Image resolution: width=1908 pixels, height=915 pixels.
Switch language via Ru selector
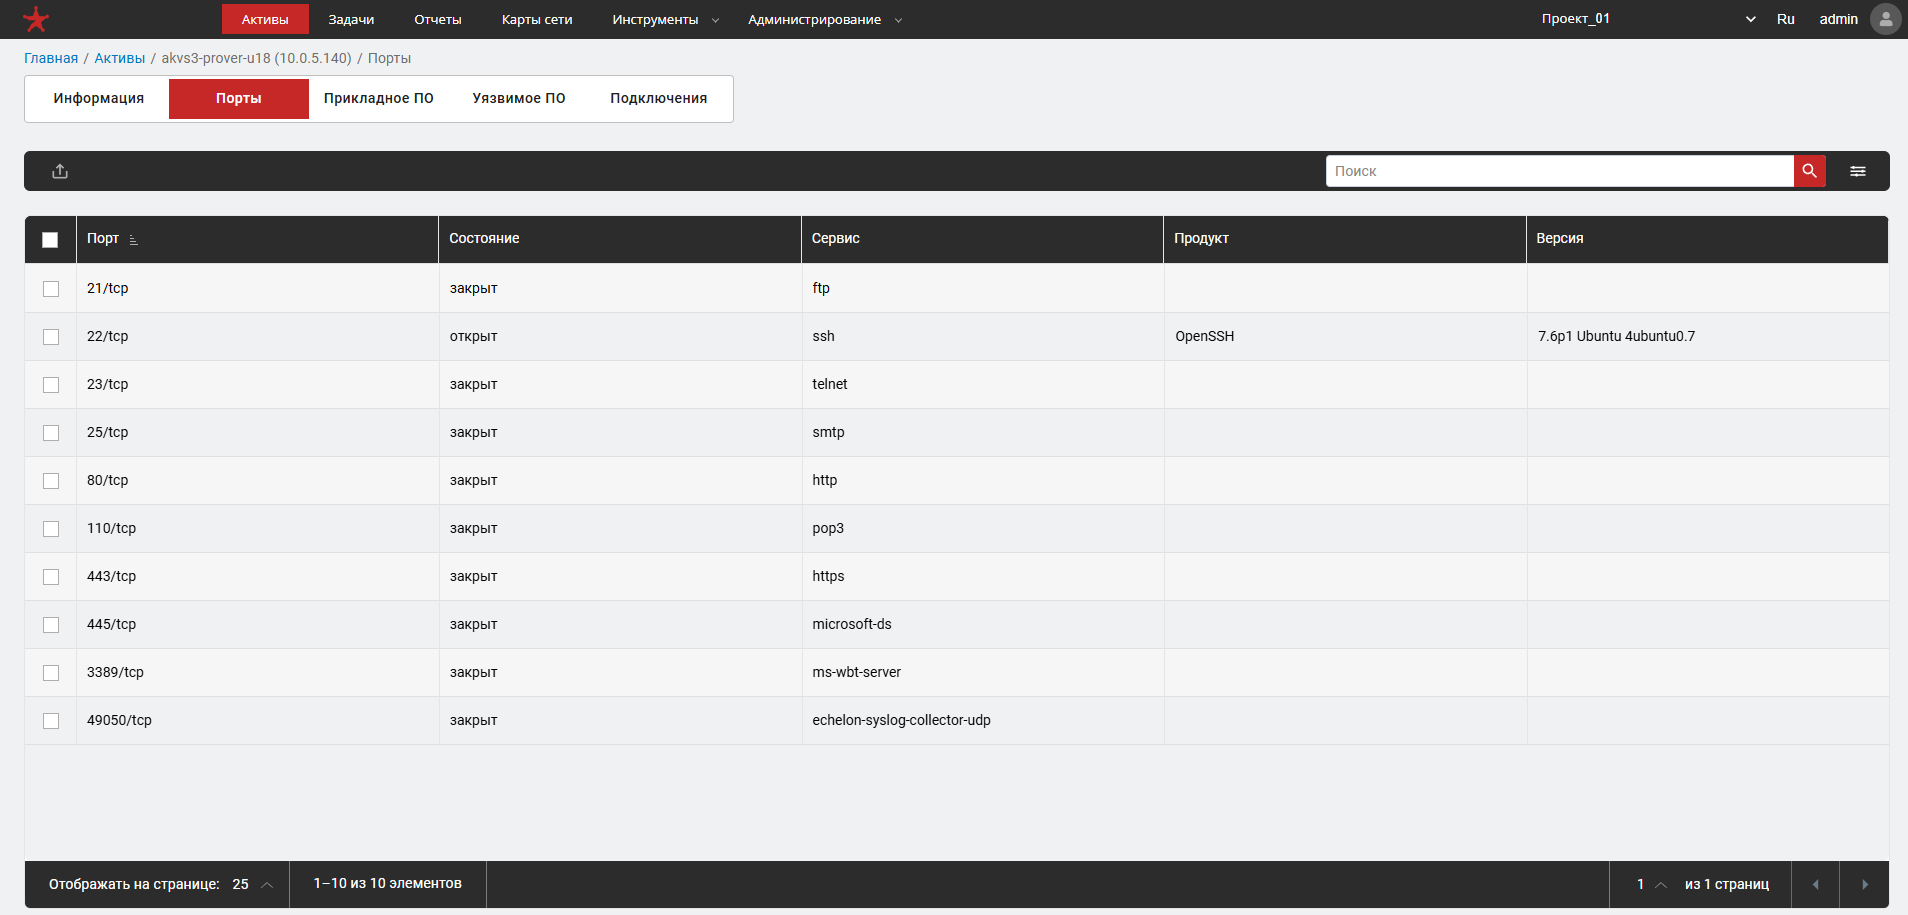tap(1786, 19)
